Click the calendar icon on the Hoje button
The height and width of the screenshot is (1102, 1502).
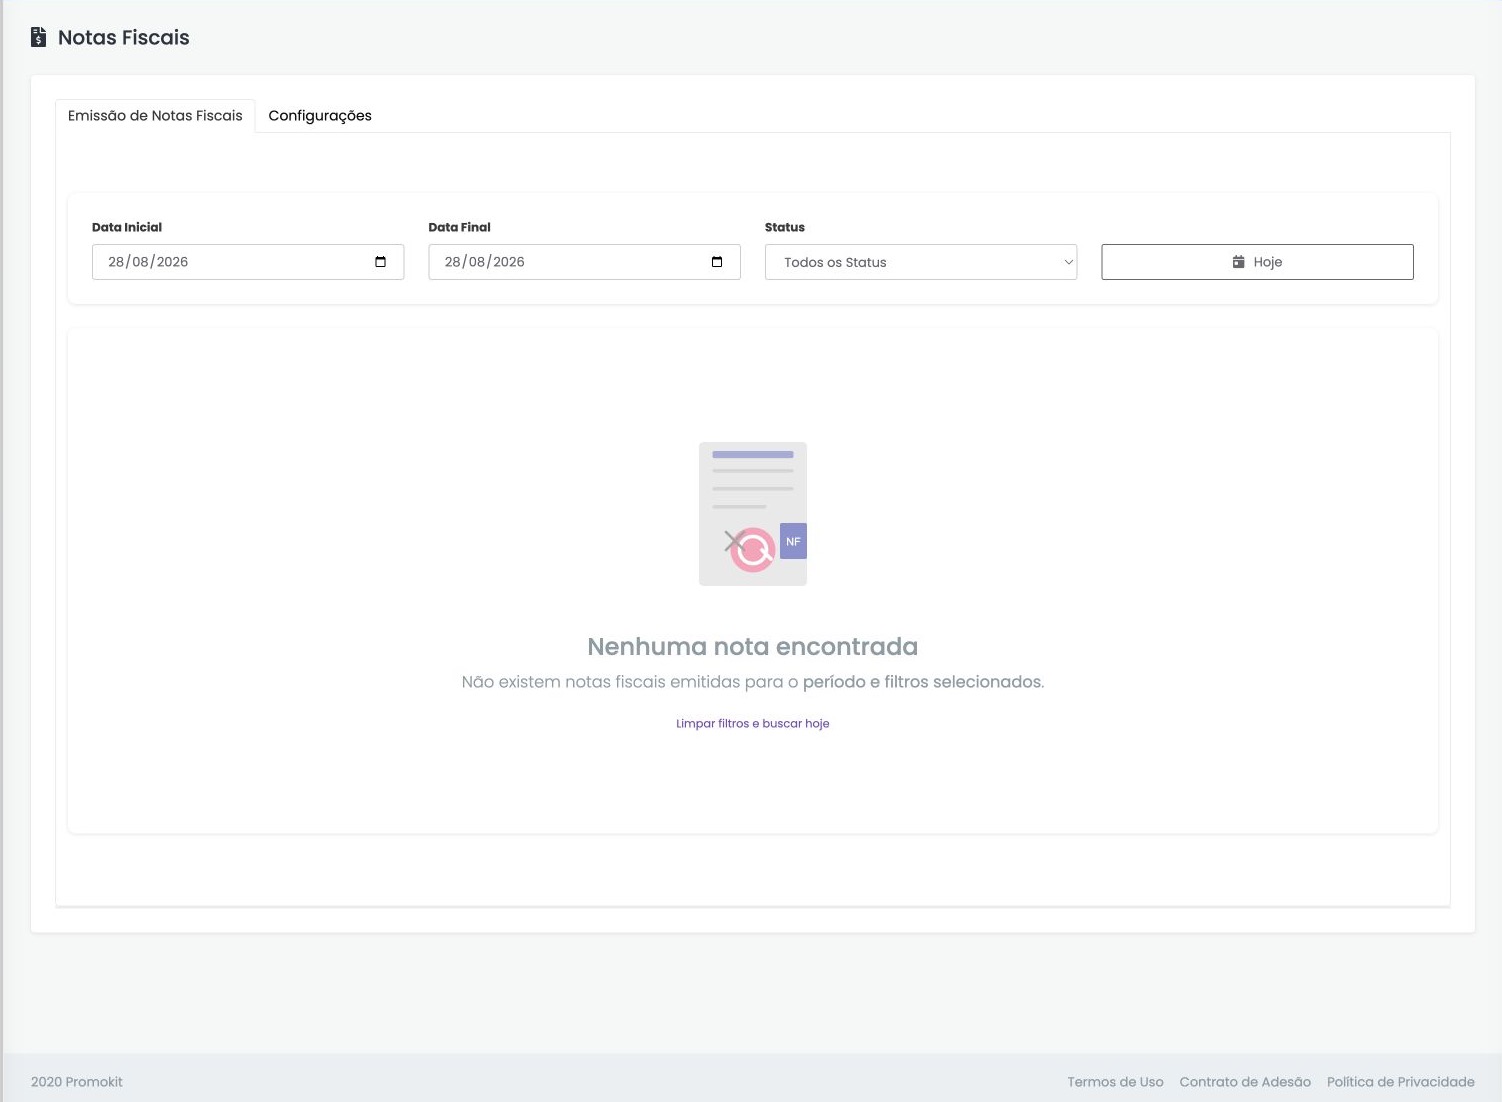pos(1239,262)
